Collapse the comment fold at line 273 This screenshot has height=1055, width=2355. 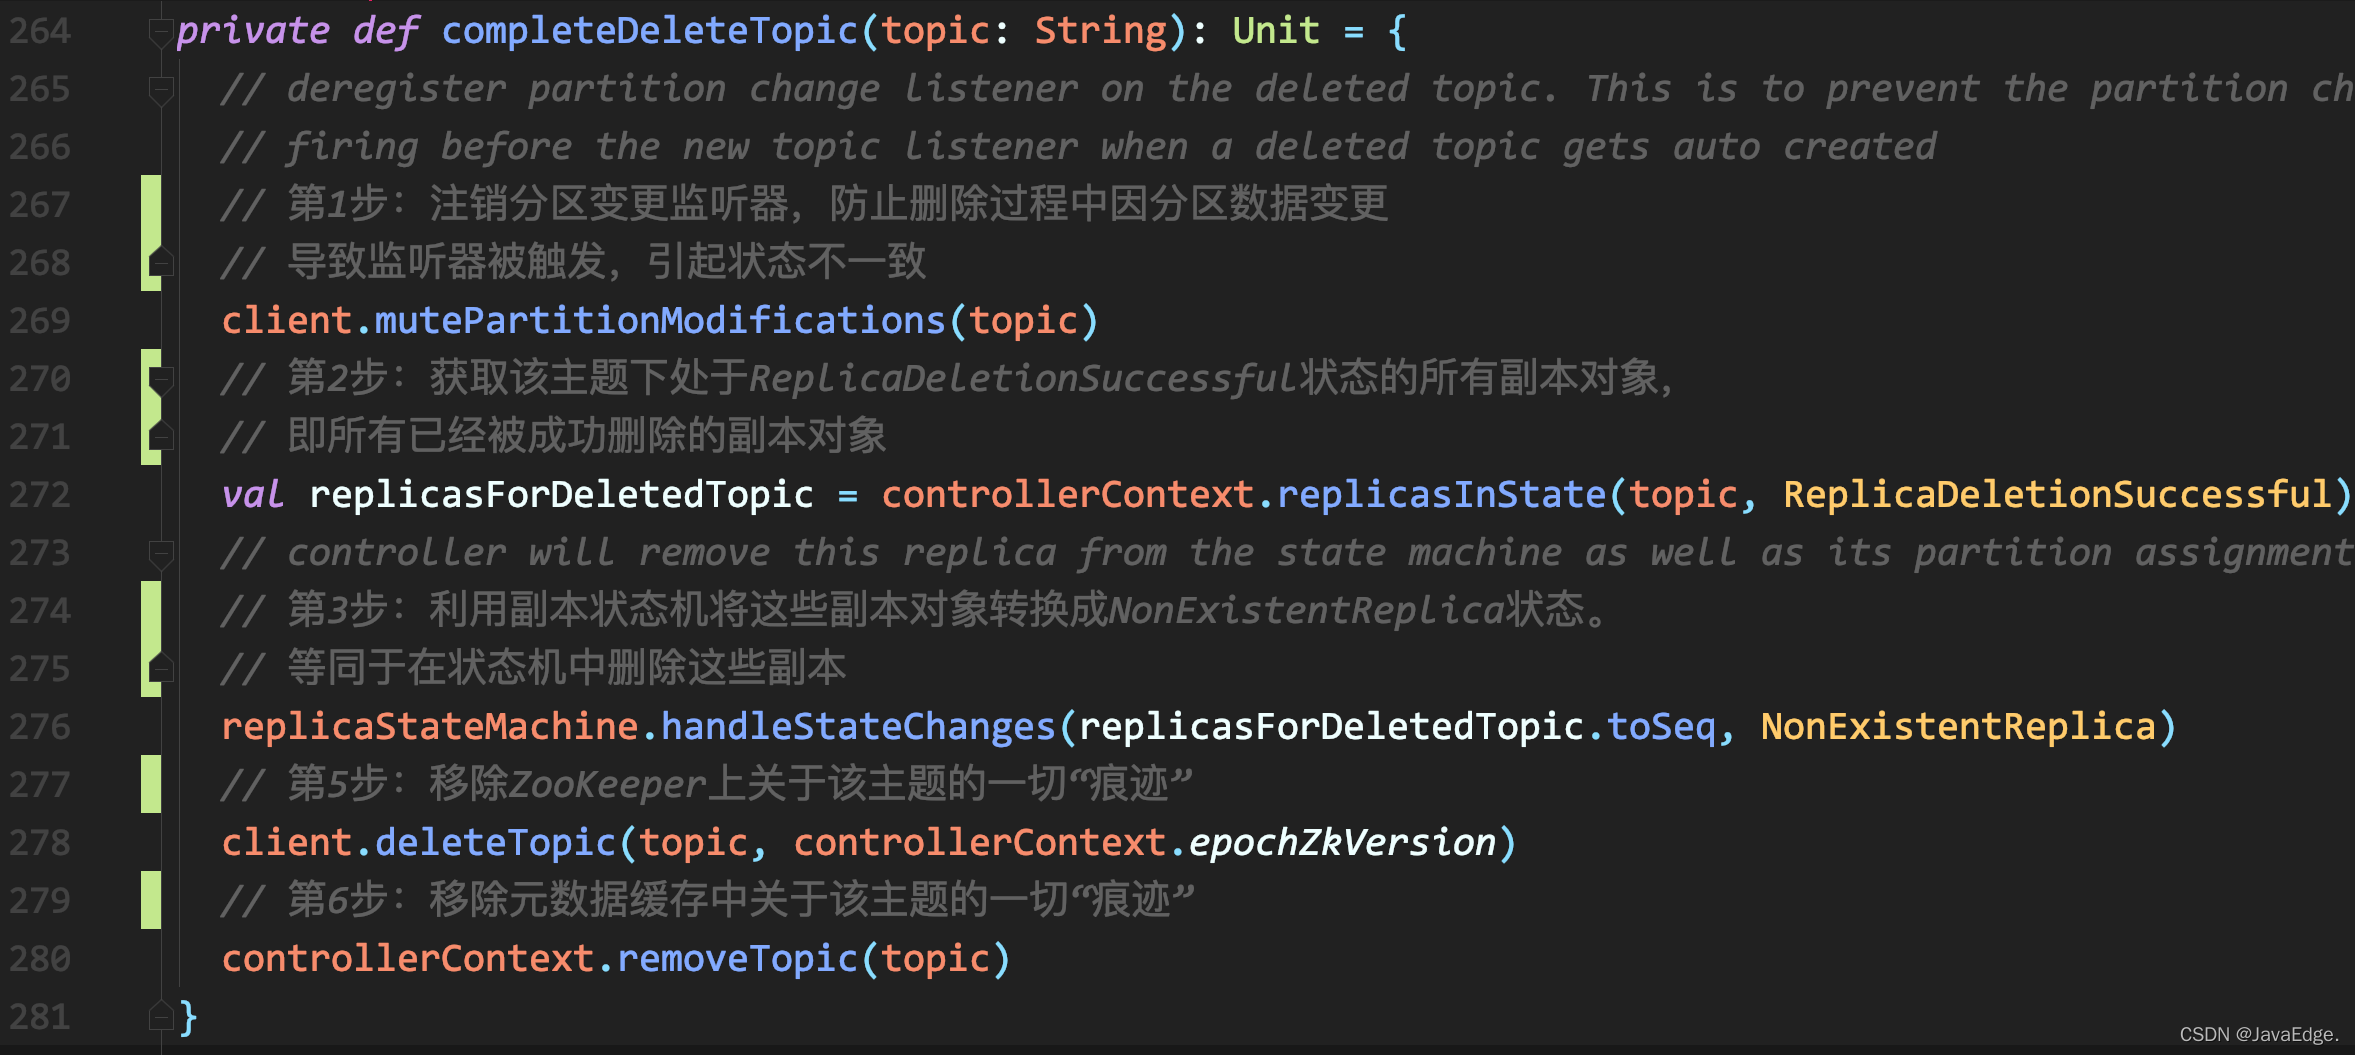click(161, 553)
